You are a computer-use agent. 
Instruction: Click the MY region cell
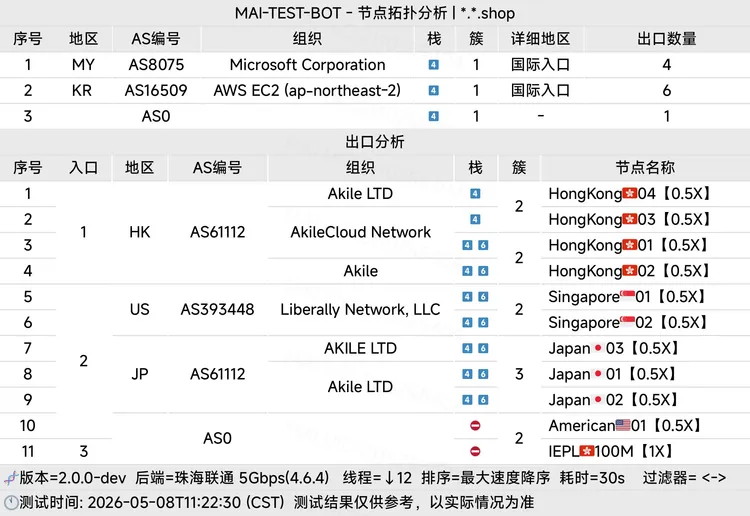83,65
